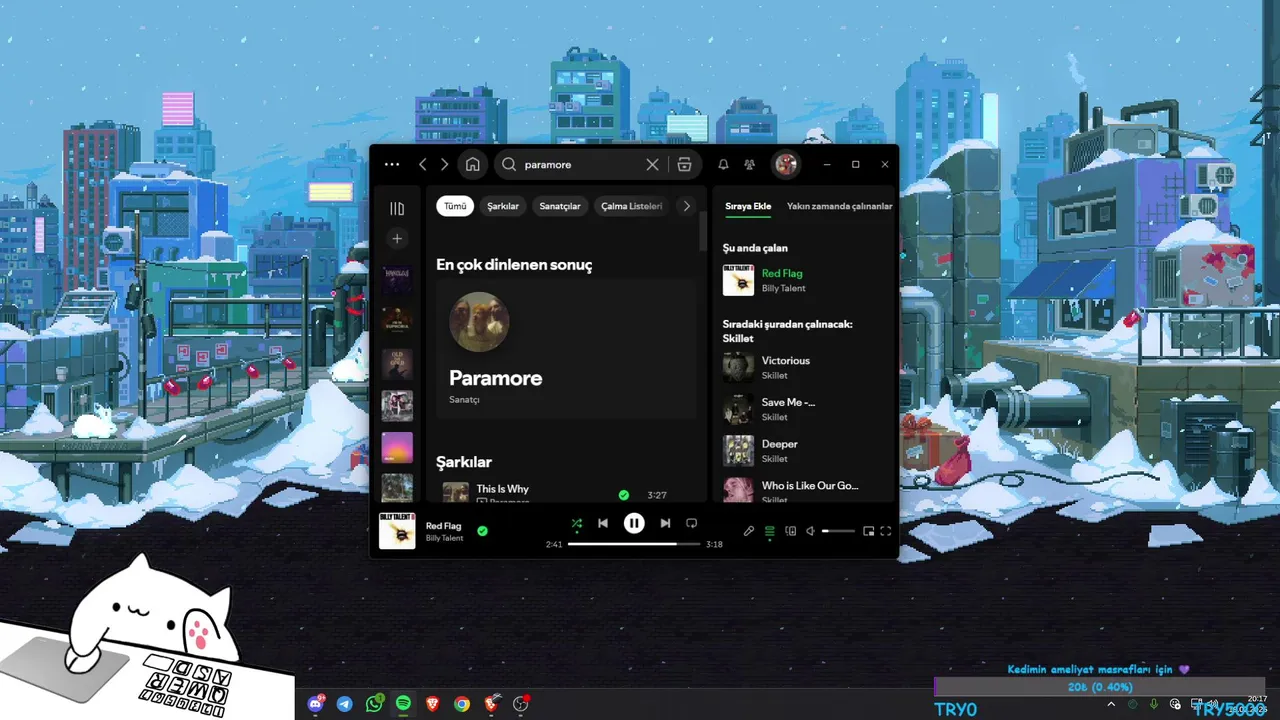This screenshot has height=720, width=1280.
Task: Play the song This Is Why
Action: 503,489
